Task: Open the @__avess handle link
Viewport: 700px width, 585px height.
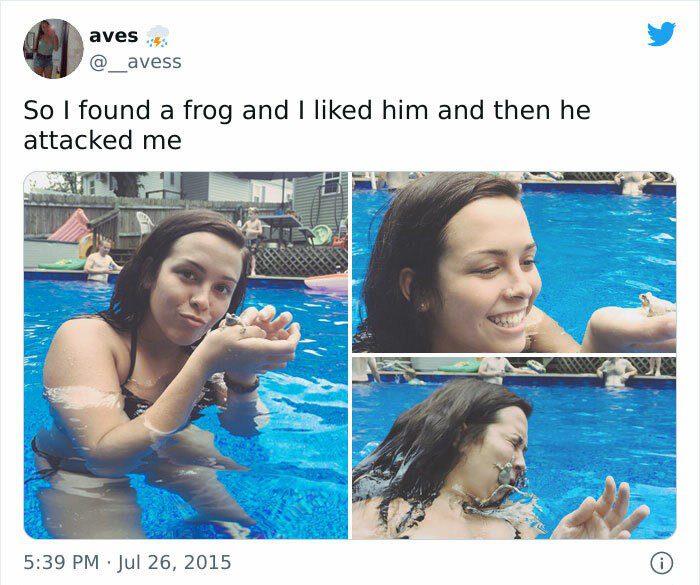Action: (x=136, y=62)
